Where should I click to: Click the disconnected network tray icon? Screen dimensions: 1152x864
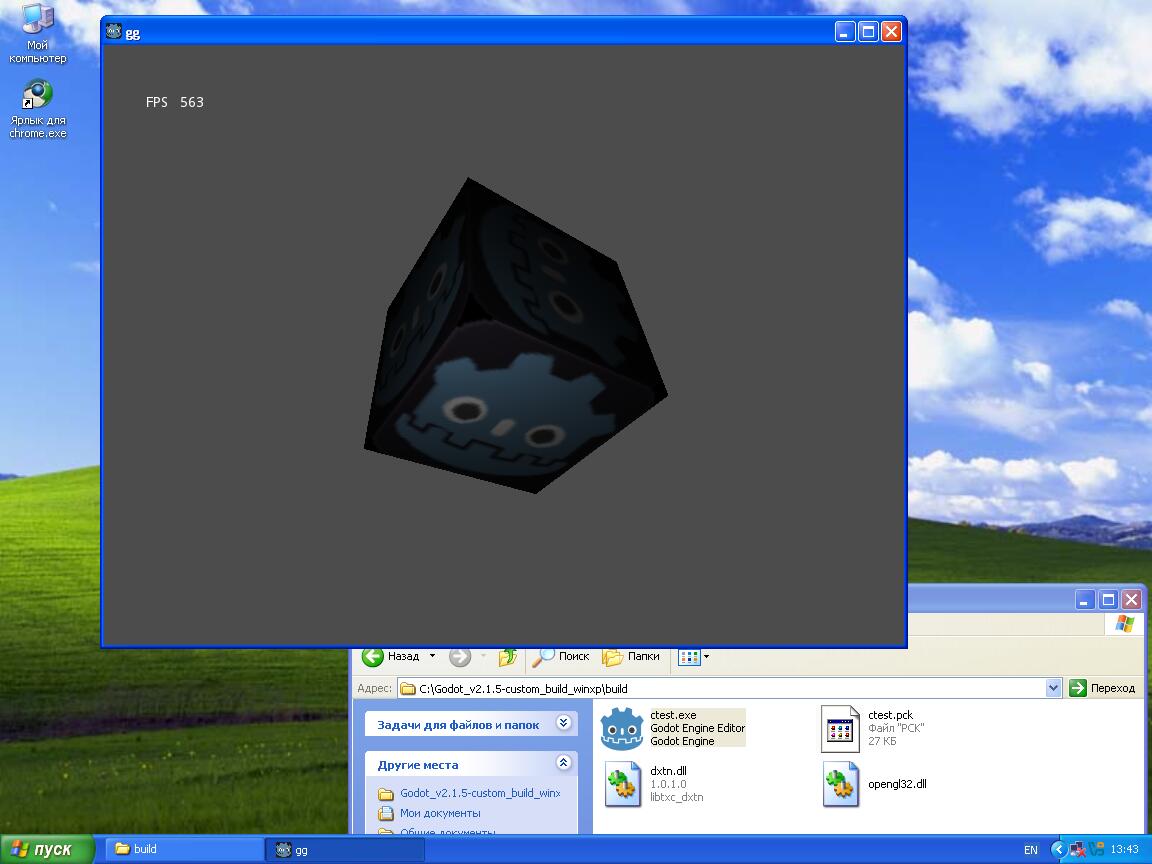pyautogui.click(x=1078, y=850)
